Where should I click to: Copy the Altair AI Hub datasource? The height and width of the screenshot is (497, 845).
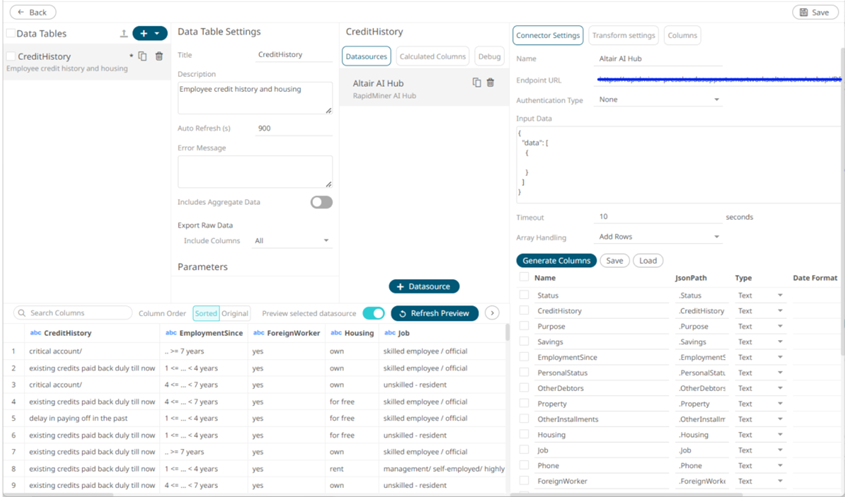pyautogui.click(x=477, y=83)
